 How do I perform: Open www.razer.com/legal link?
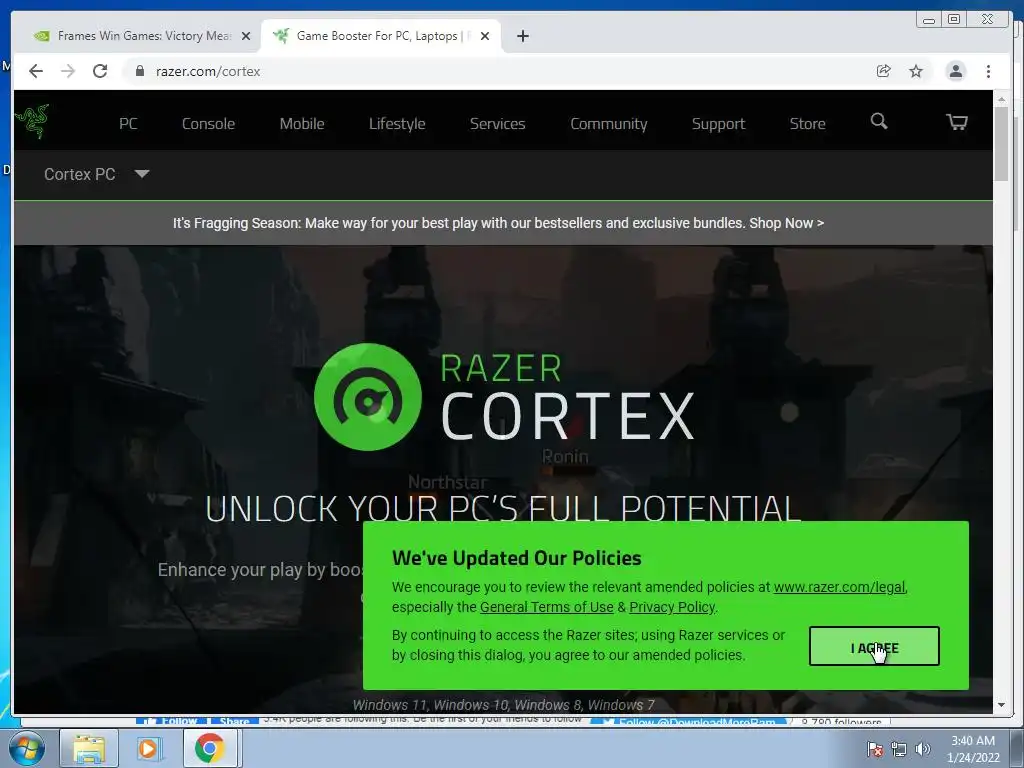[839, 587]
